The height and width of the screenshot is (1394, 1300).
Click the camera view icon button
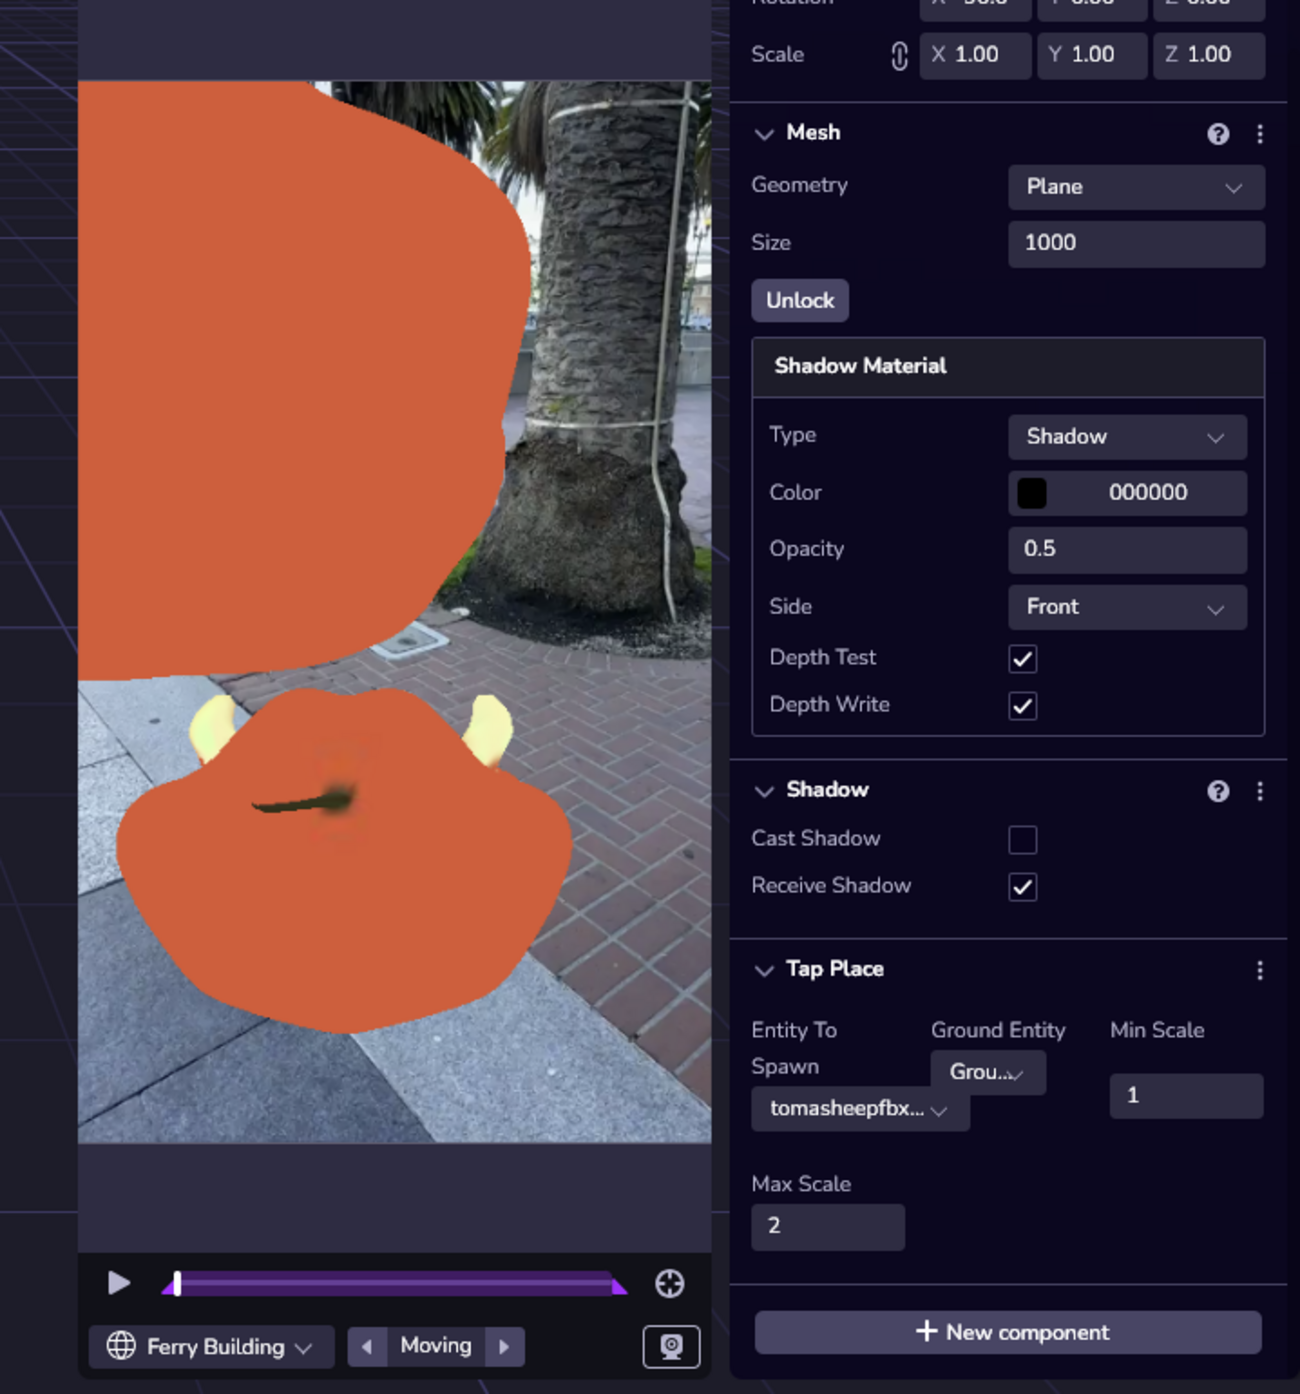coord(671,1347)
